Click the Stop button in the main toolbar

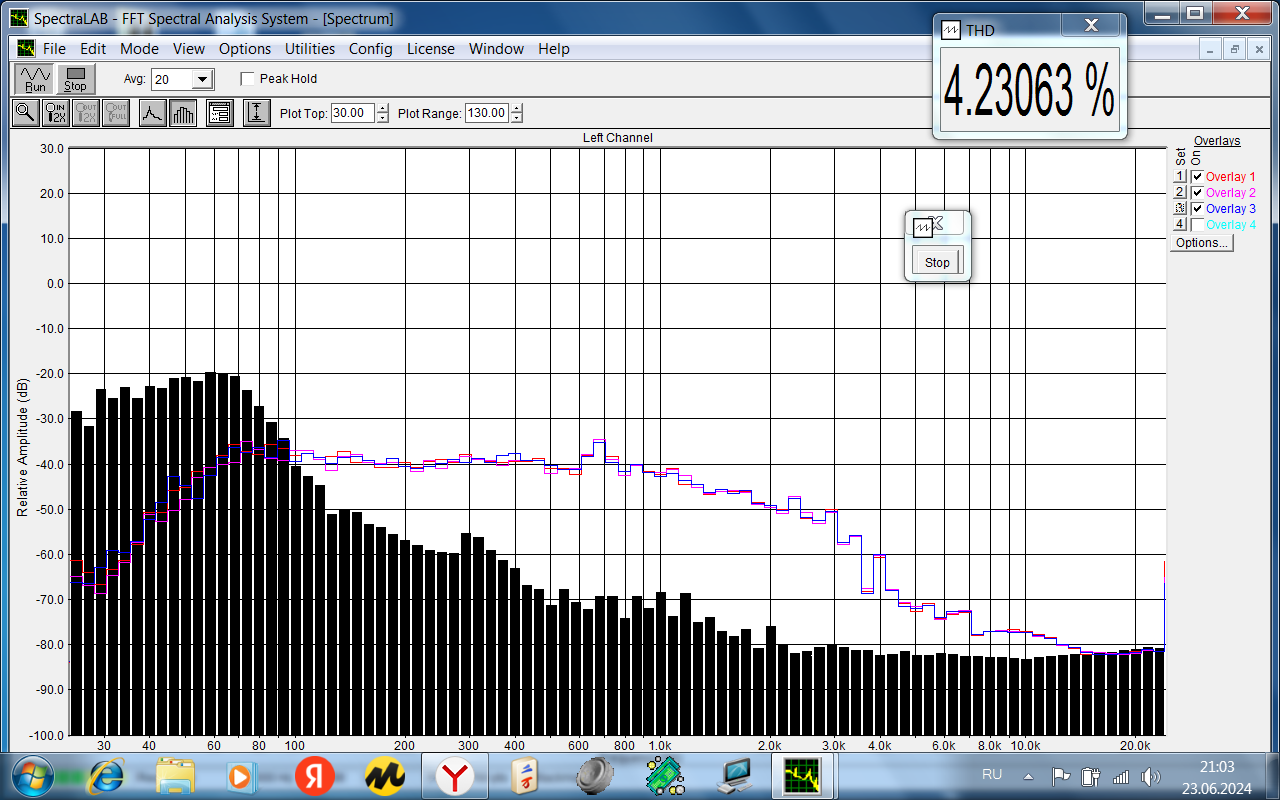click(x=75, y=79)
